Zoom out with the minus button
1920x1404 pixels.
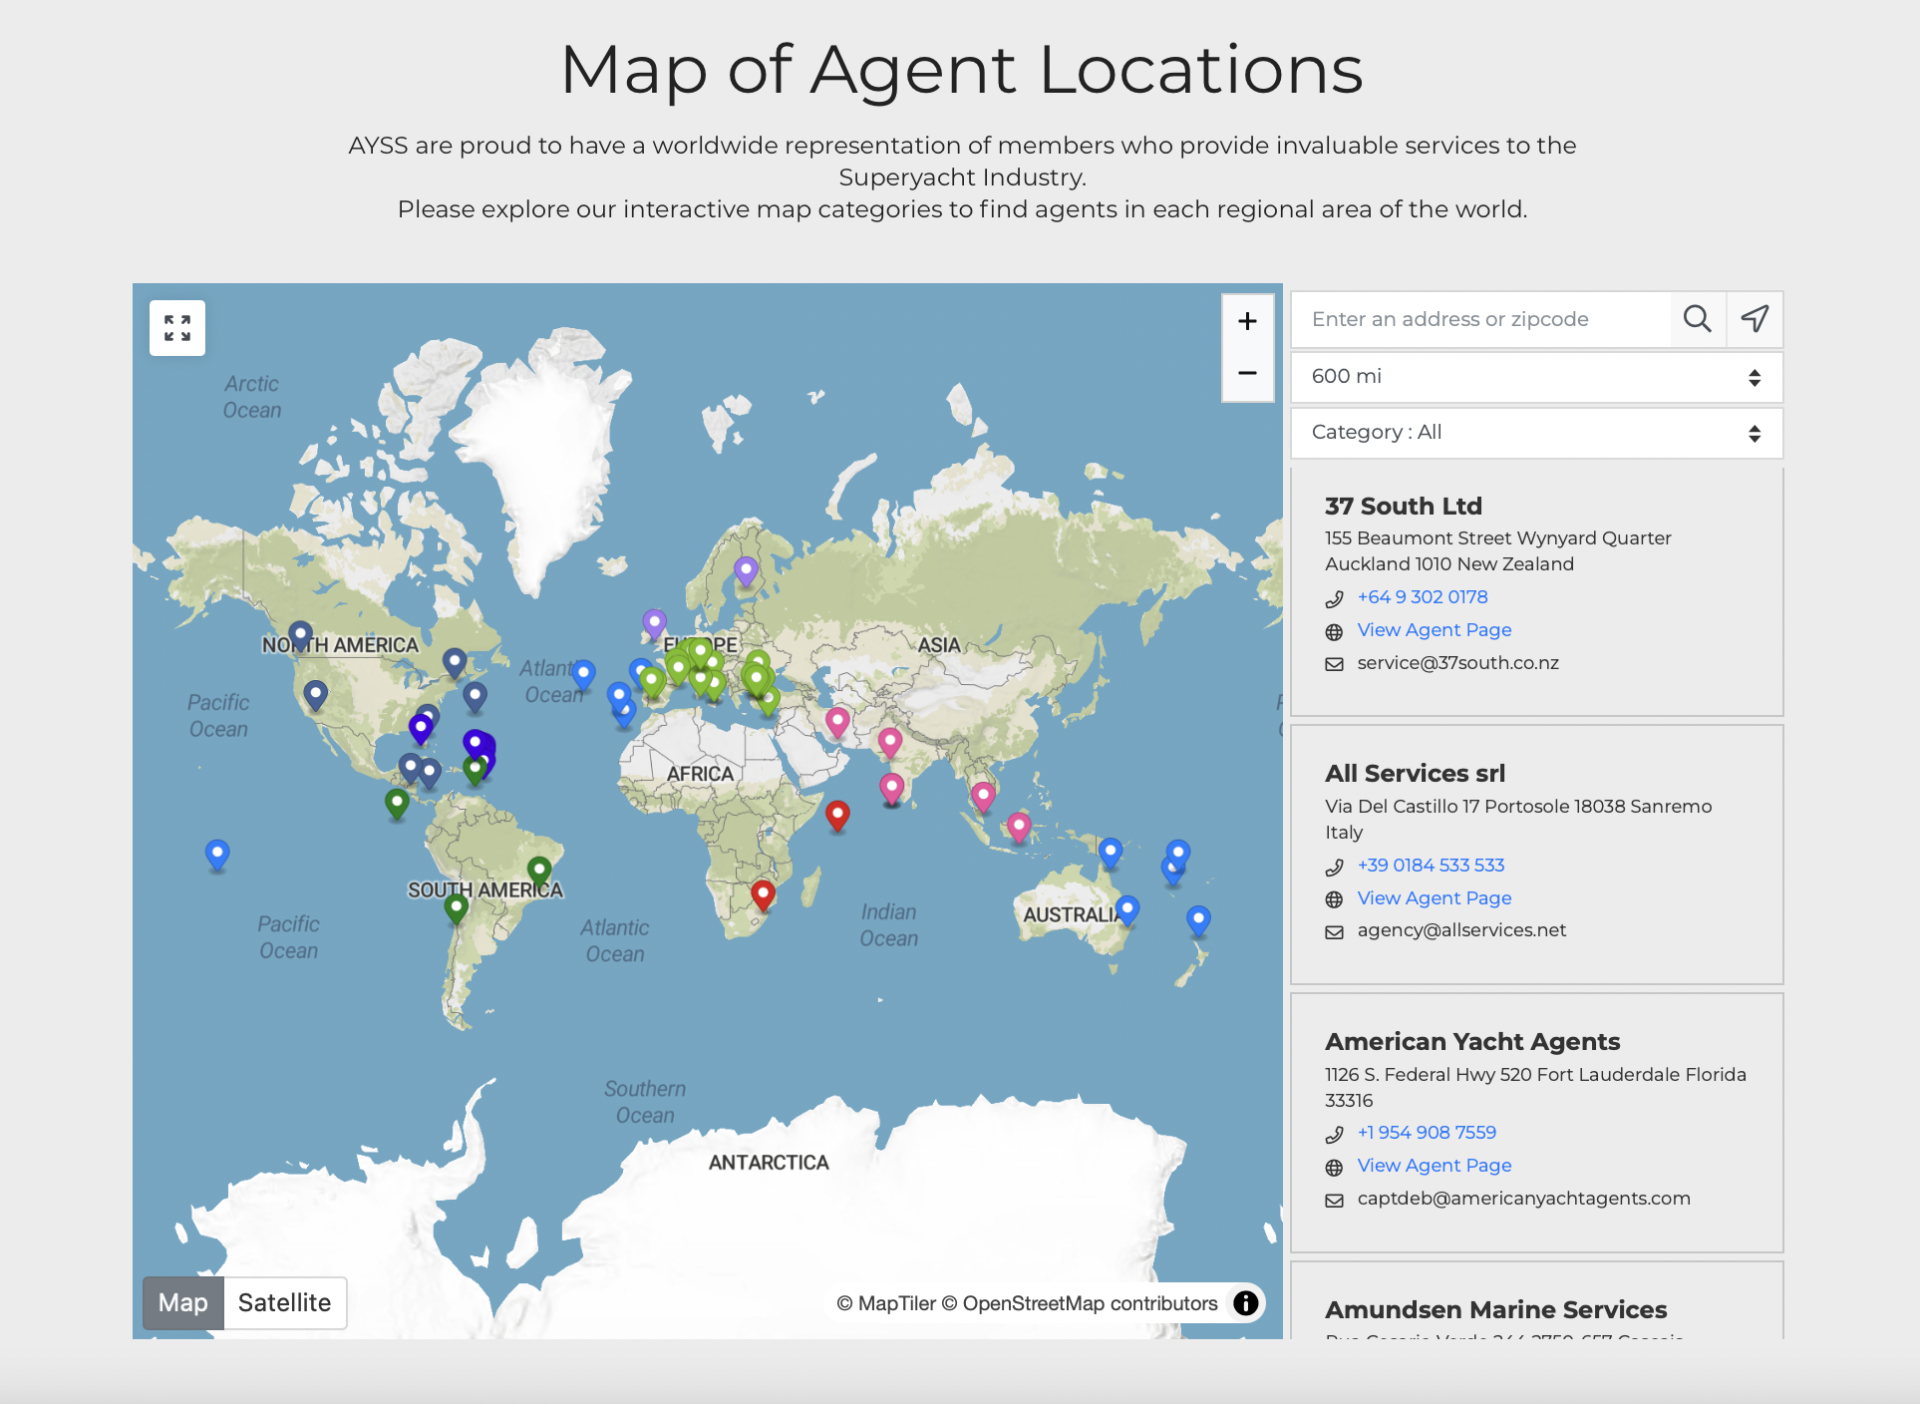[1246, 373]
